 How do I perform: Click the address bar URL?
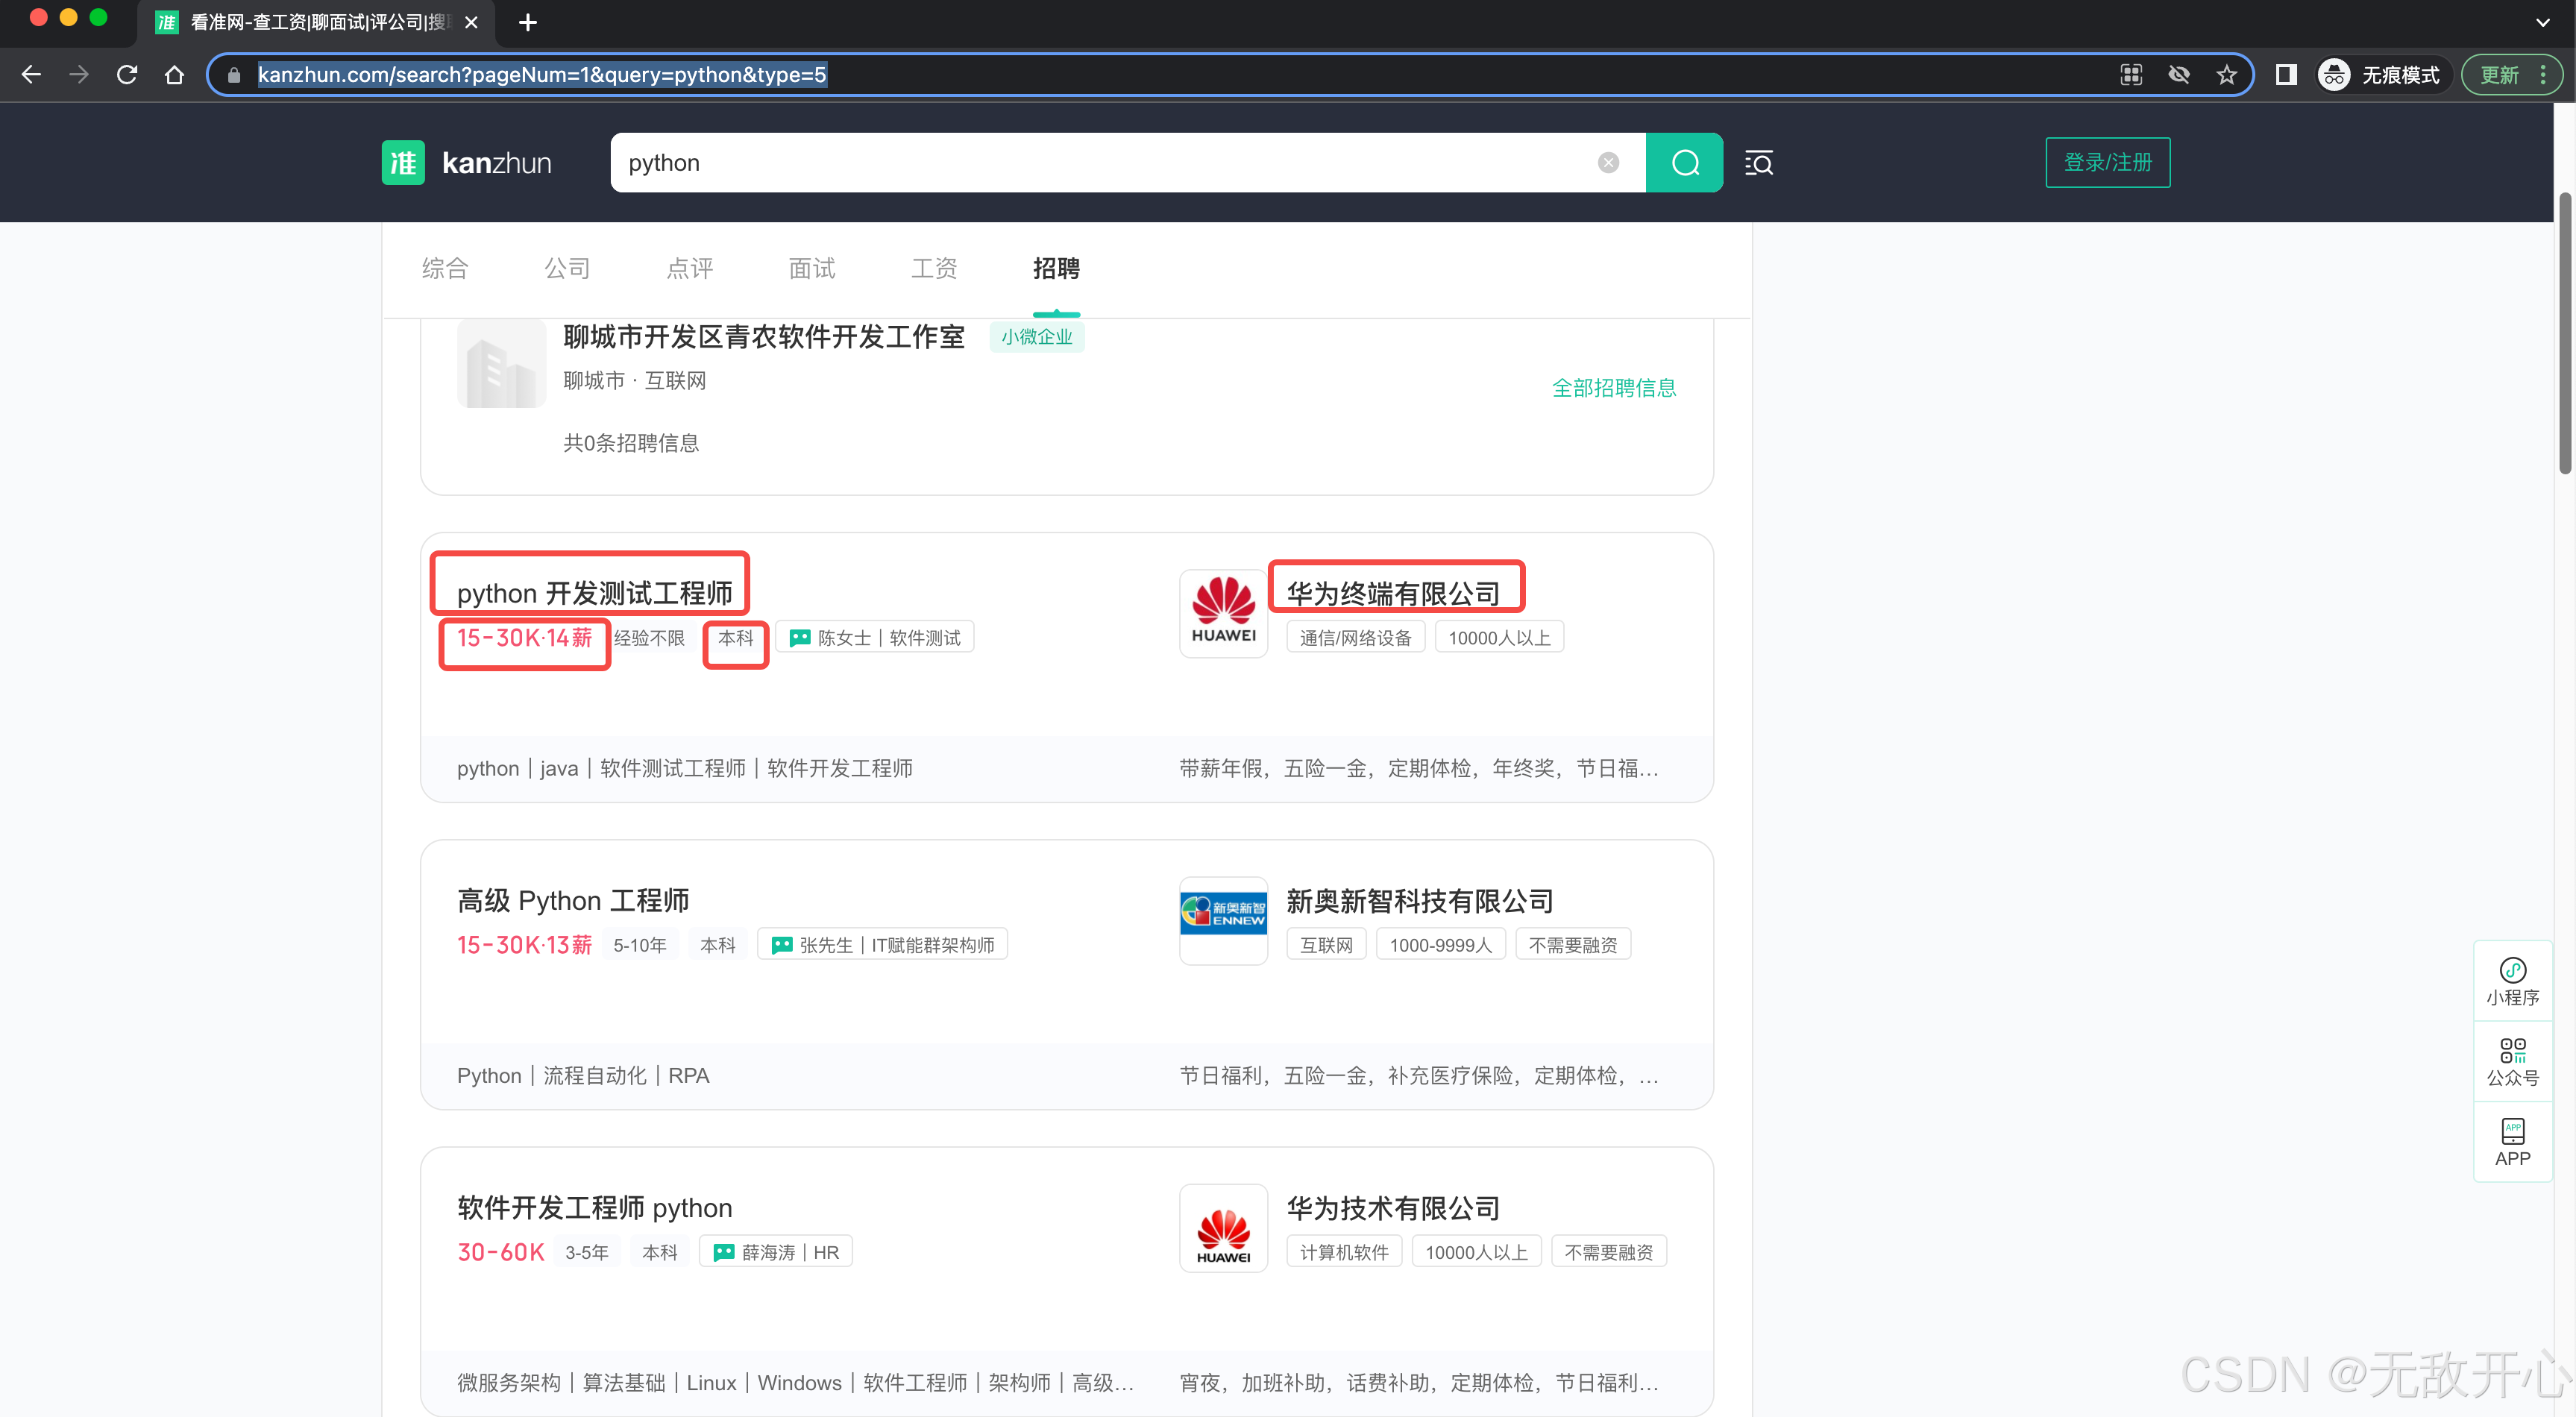click(x=542, y=75)
